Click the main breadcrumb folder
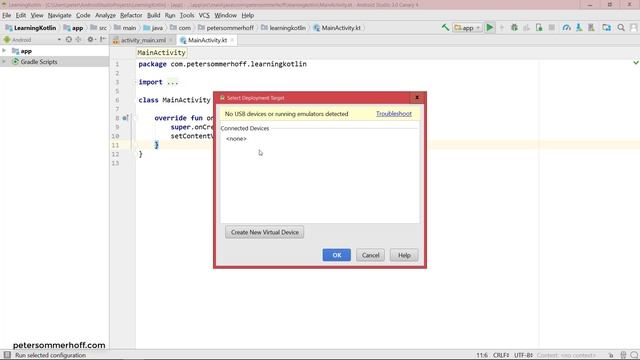 pyautogui.click(x=125, y=28)
